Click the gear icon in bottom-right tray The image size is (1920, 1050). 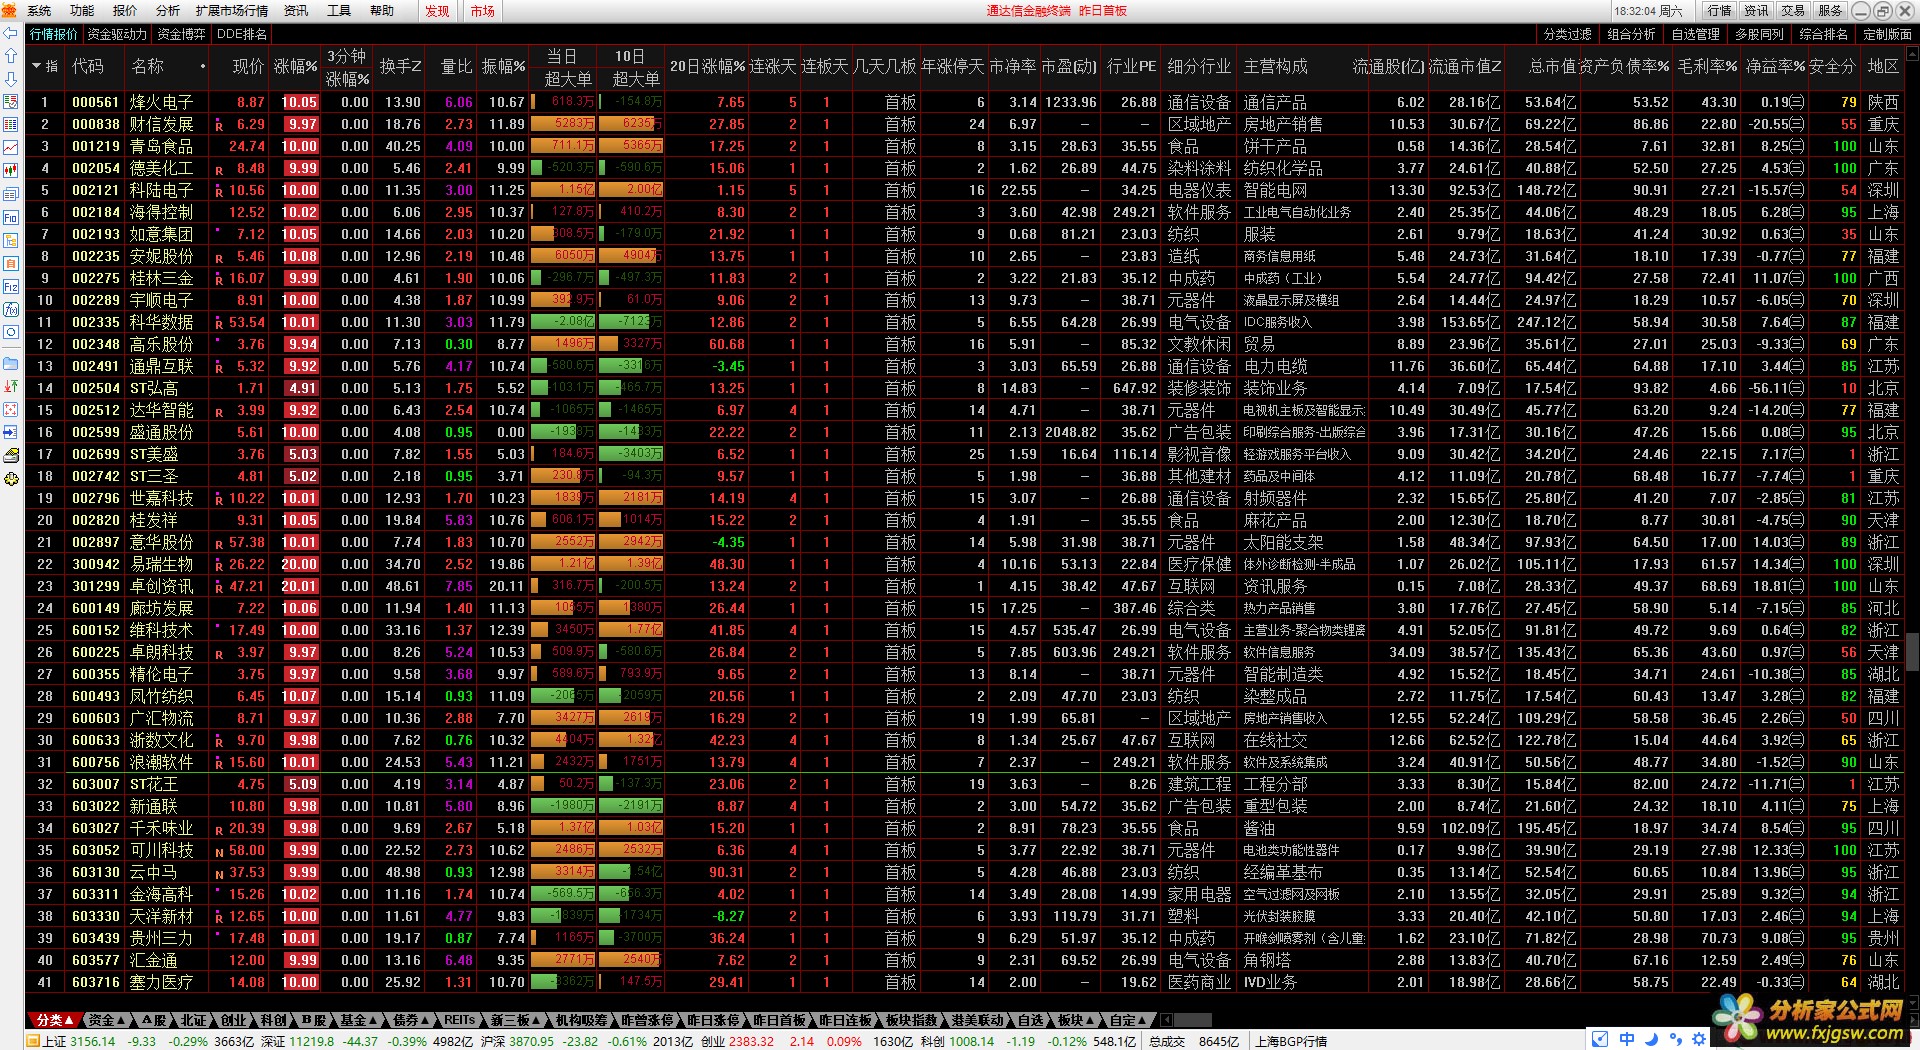[x=1699, y=1038]
